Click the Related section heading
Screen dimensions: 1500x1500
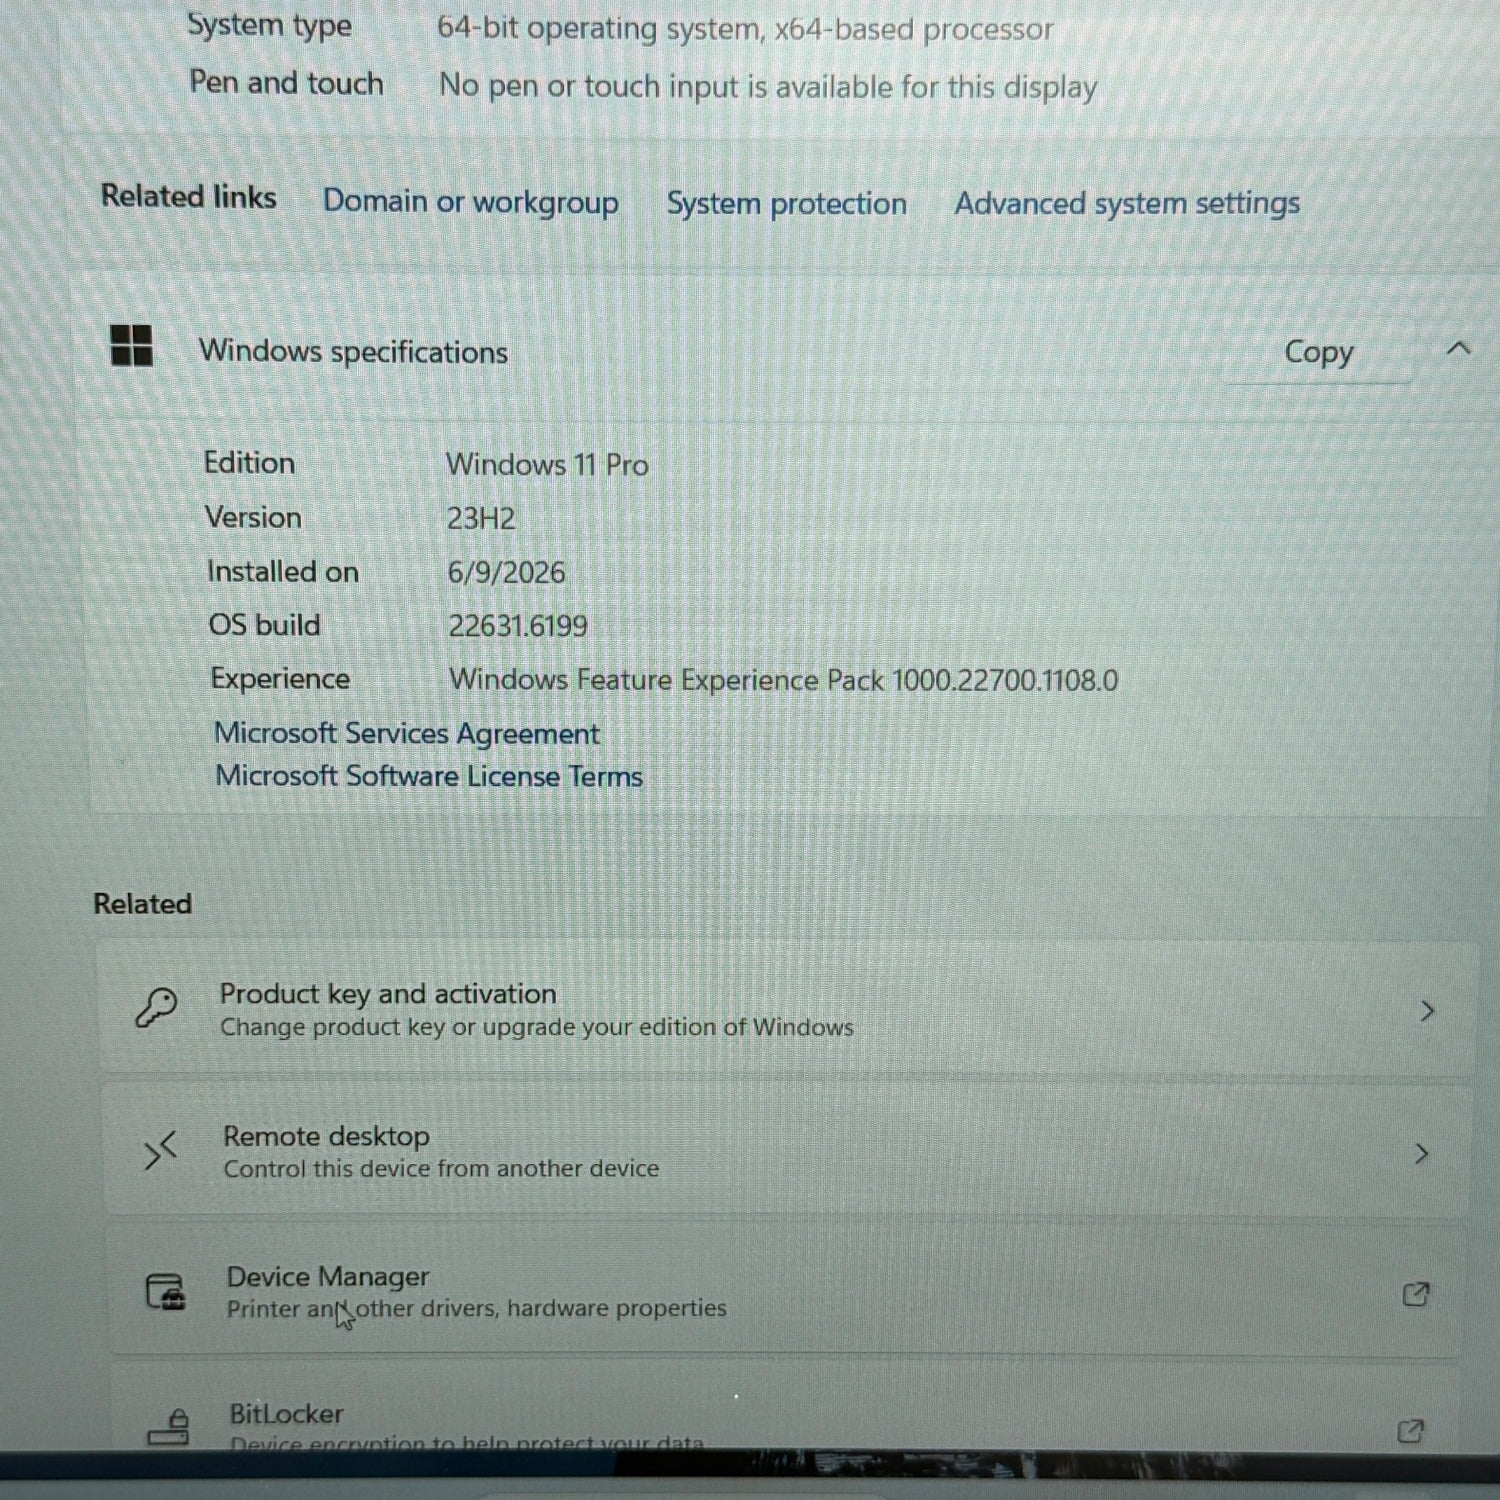pos(142,903)
